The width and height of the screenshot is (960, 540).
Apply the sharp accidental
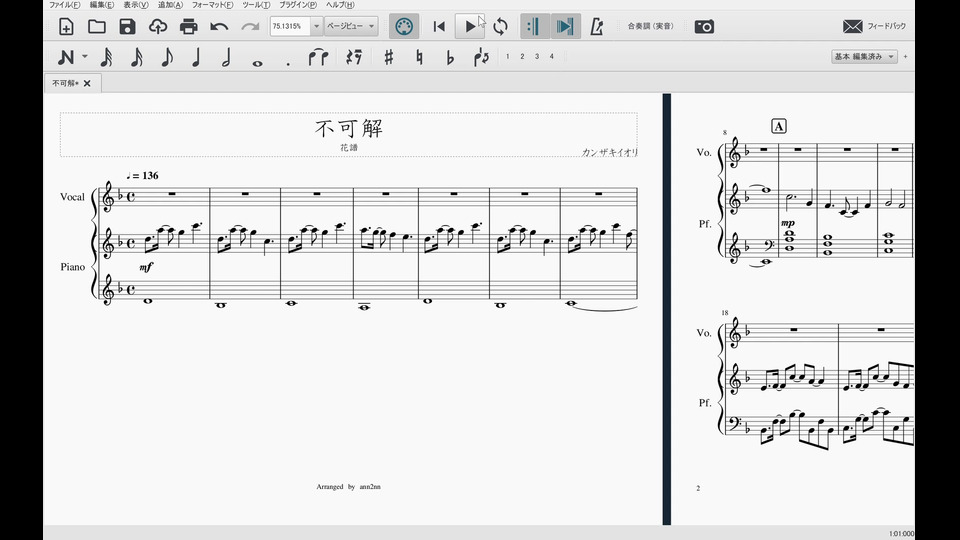click(x=389, y=57)
